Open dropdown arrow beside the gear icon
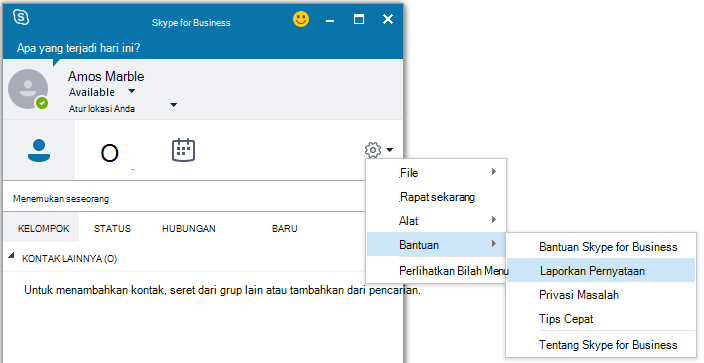704x363 pixels. pos(389,150)
